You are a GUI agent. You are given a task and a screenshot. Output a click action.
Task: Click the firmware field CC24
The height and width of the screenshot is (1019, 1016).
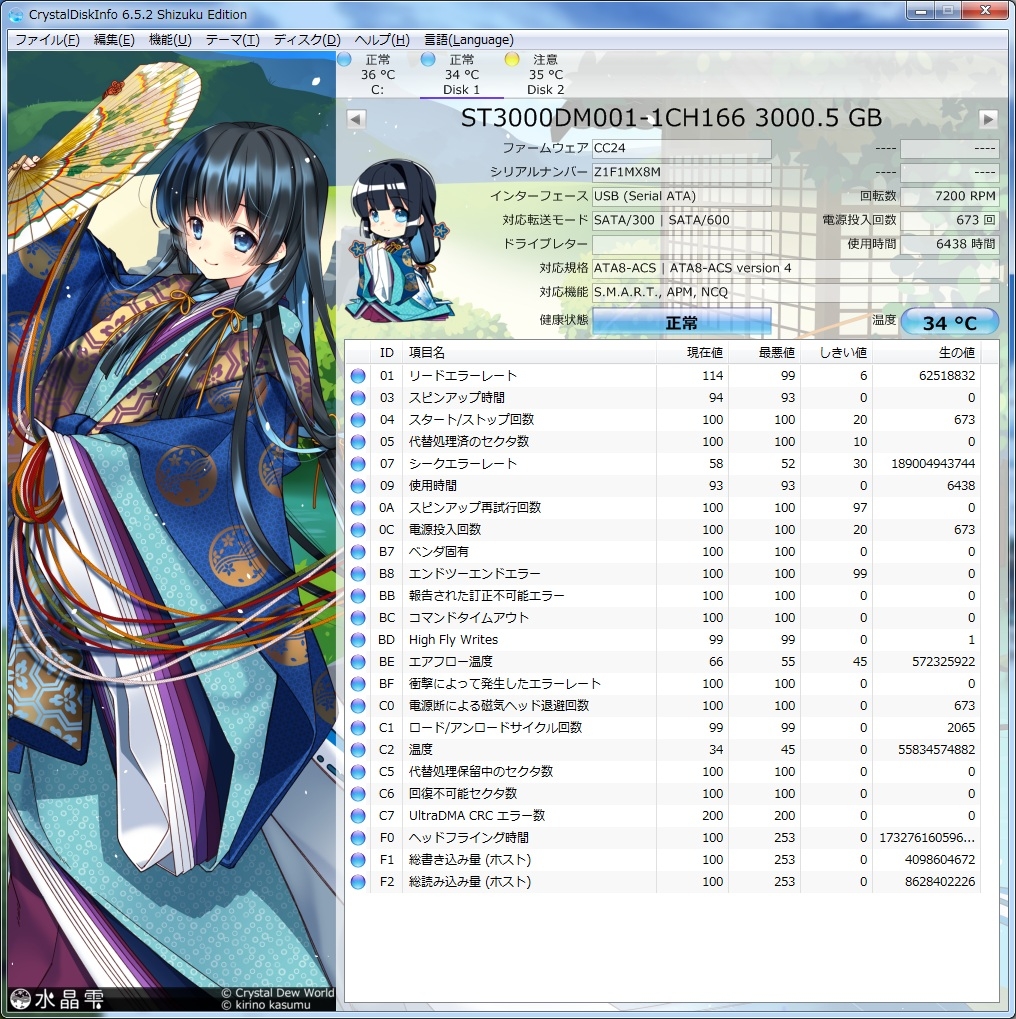click(x=681, y=148)
